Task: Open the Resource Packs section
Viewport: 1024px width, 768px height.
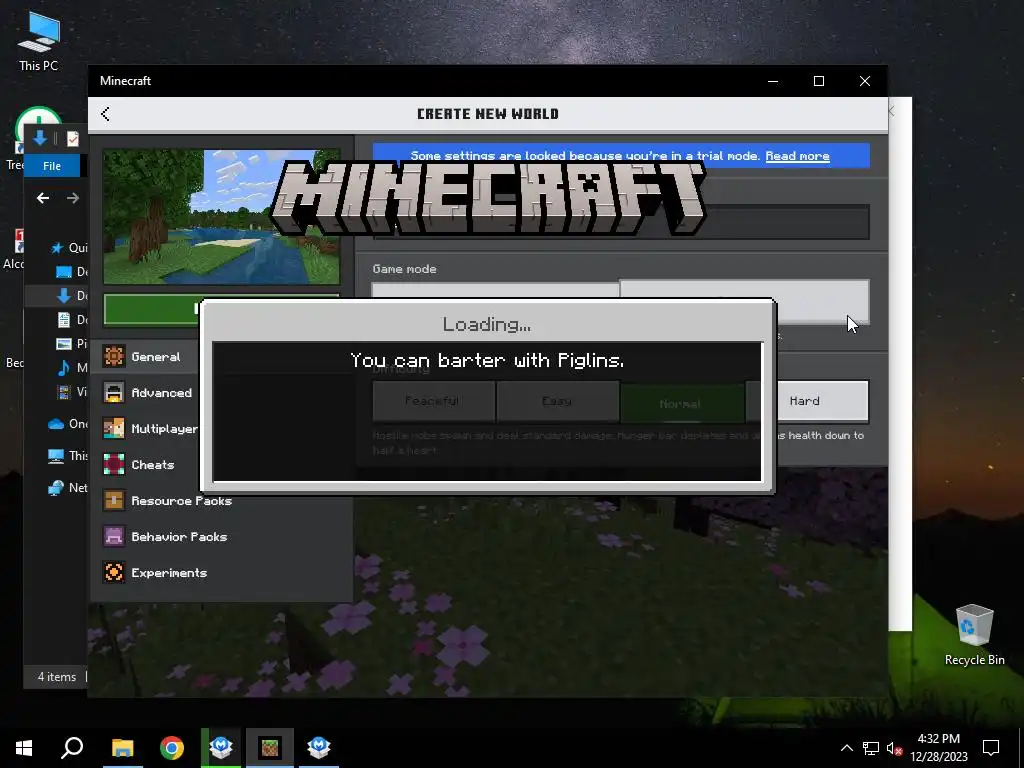Action: (222, 500)
